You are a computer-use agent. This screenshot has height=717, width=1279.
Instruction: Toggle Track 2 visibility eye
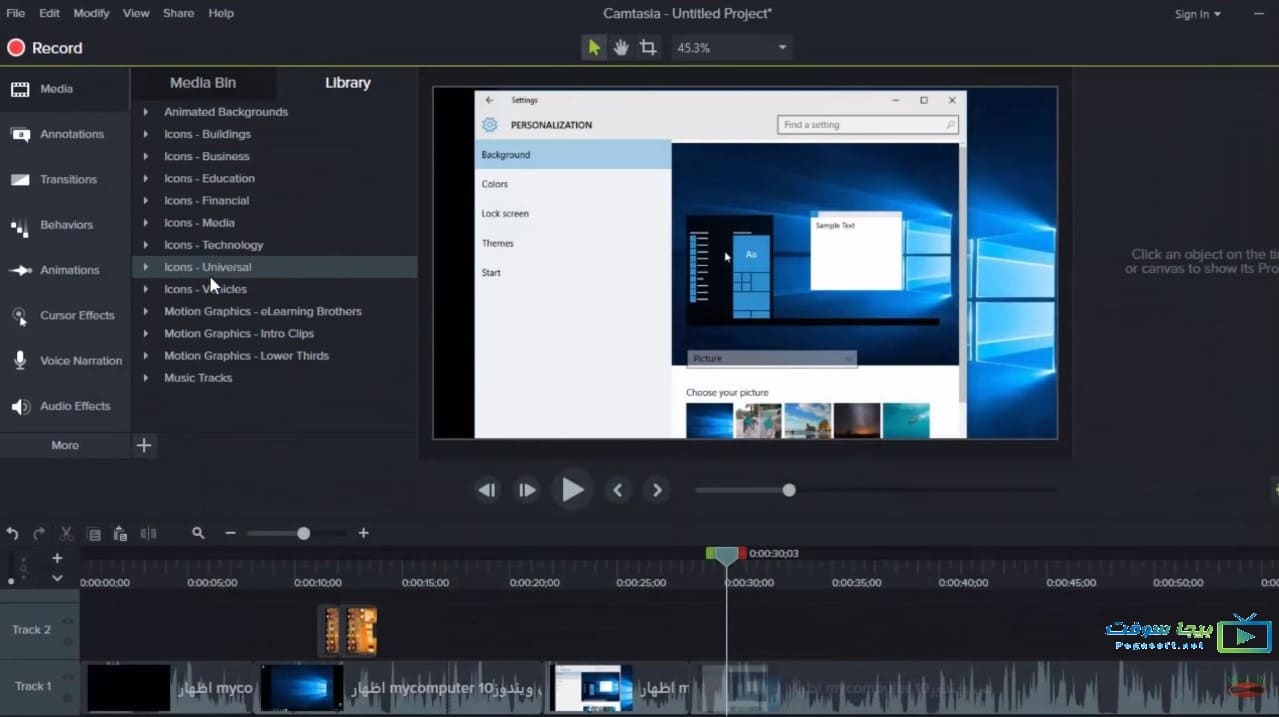tap(69, 621)
